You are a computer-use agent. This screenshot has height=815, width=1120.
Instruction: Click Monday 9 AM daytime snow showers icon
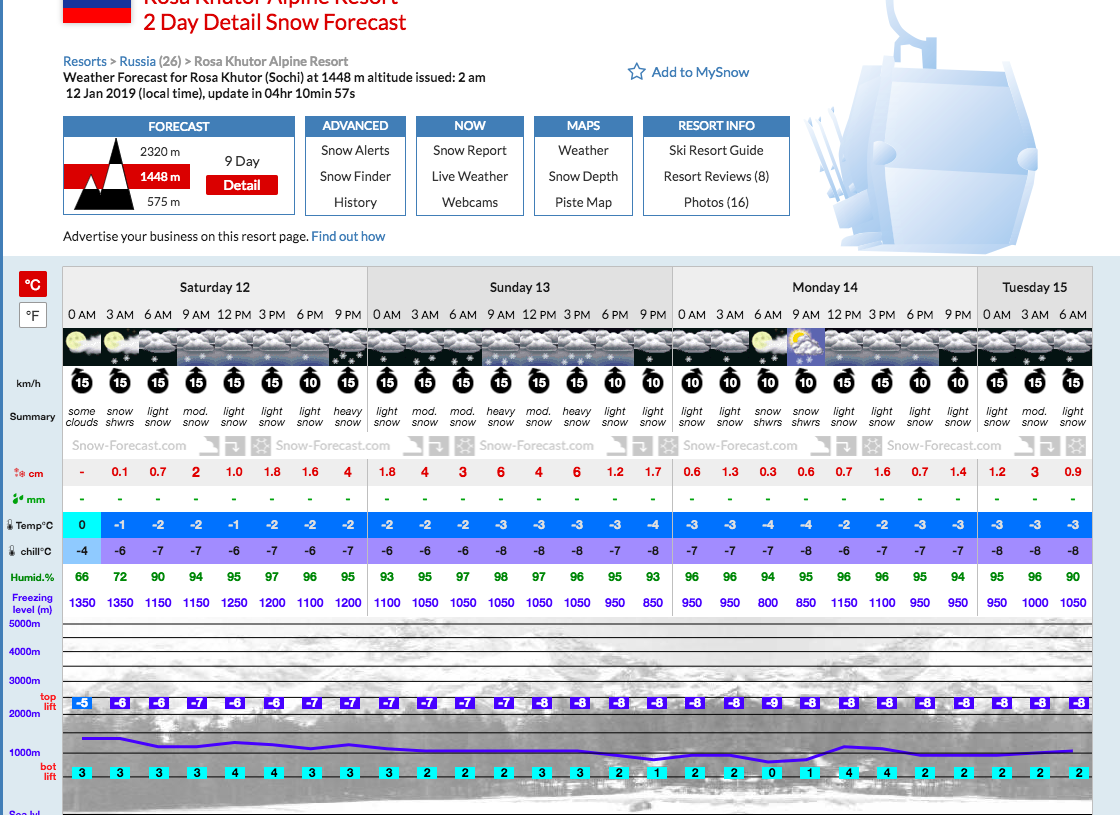(x=806, y=347)
